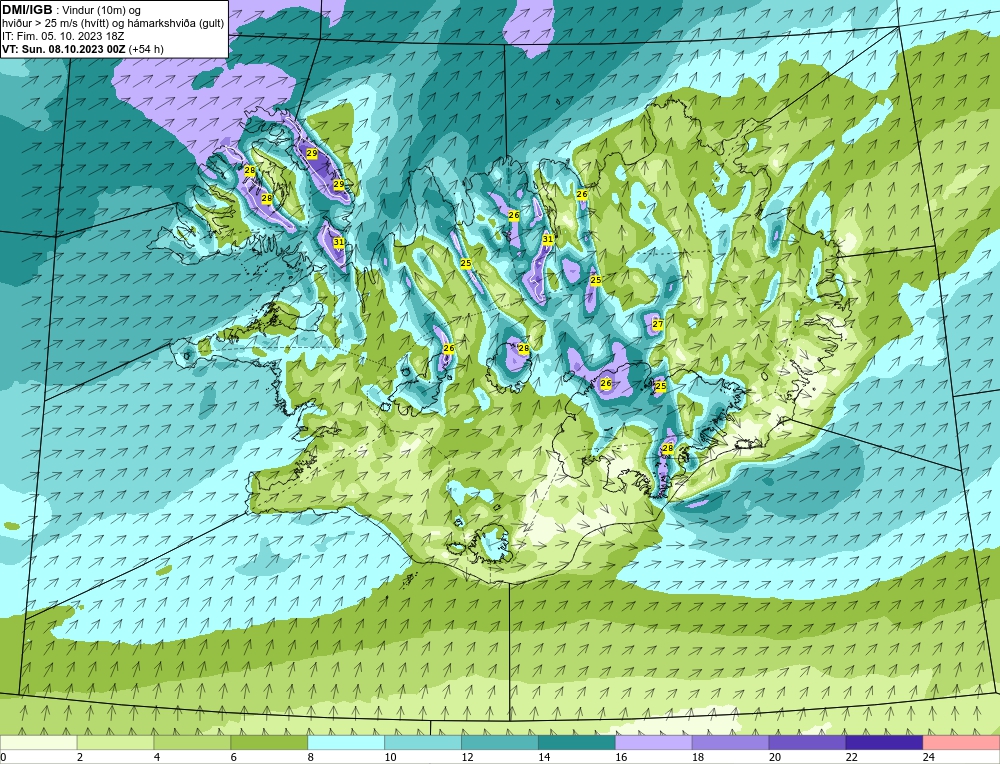The width and height of the screenshot is (1000, 764).
Task: Click the dark teal 14–16 legend swatch
Action: (577, 743)
